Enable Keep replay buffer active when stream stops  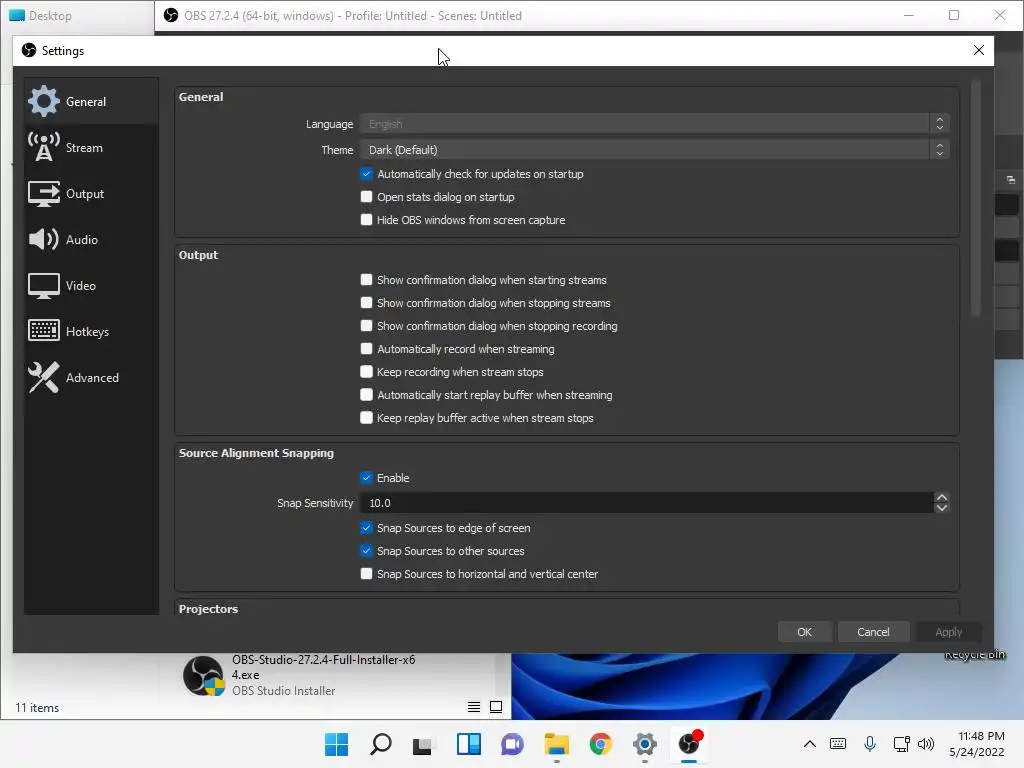366,418
